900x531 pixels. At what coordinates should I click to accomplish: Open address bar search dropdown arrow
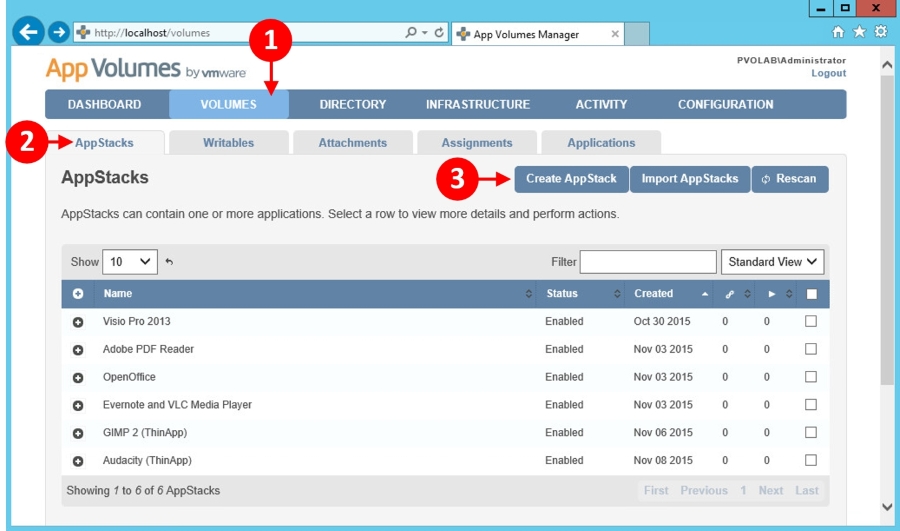coord(425,33)
